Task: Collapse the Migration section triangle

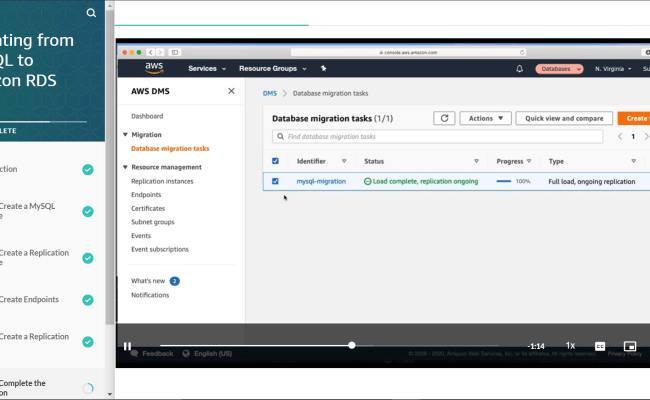Action: [x=125, y=134]
